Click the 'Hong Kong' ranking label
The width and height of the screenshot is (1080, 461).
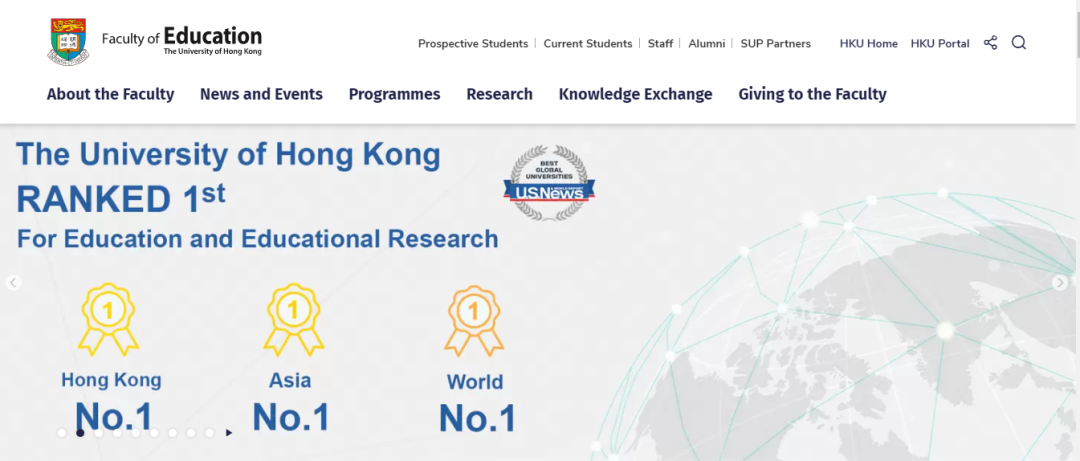[111, 380]
